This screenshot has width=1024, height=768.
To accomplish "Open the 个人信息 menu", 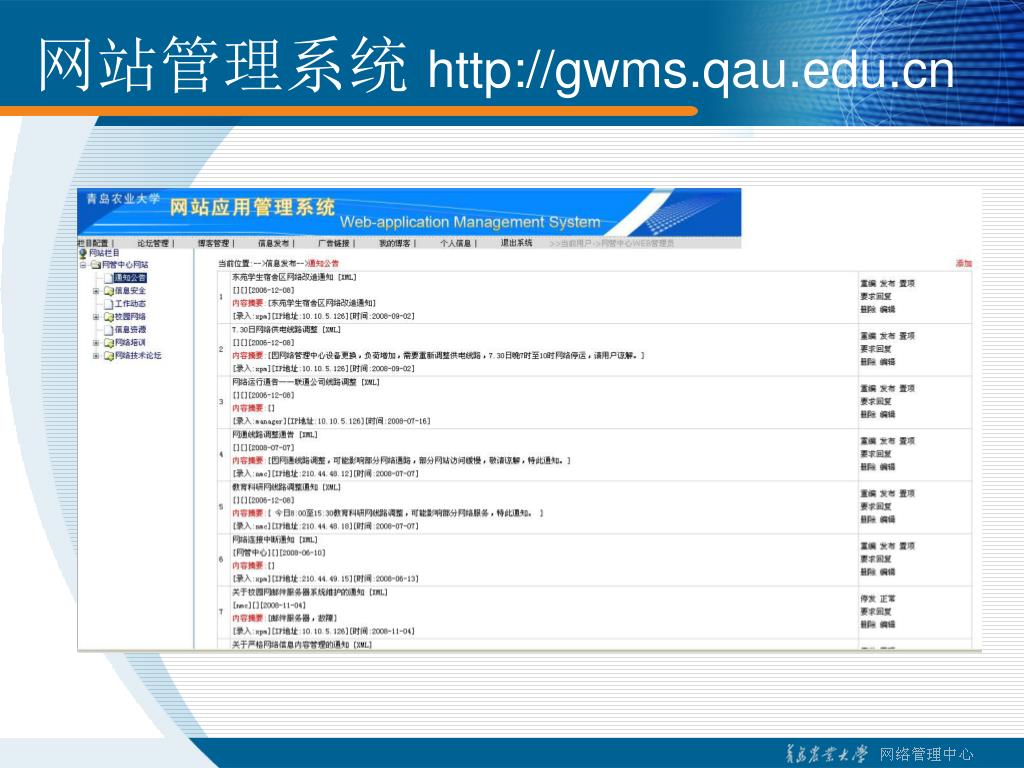I will [455, 243].
